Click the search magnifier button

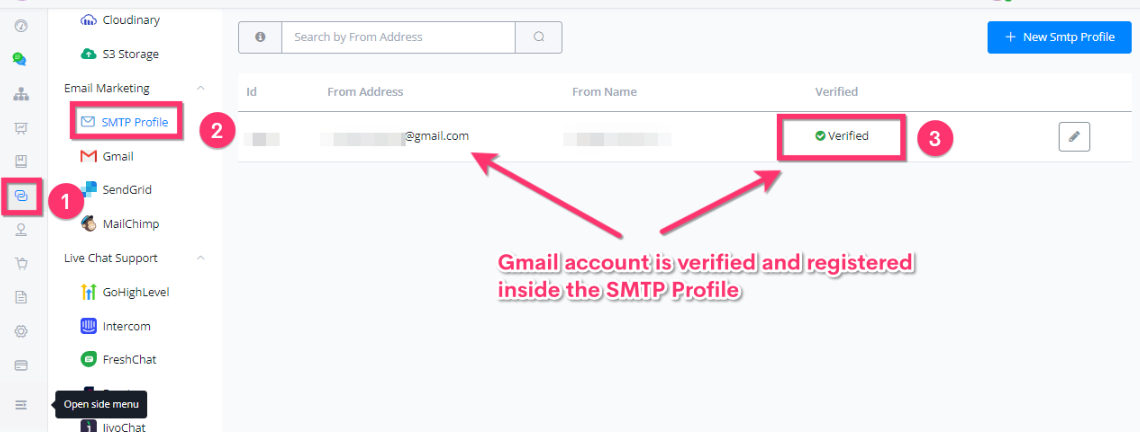pyautogui.click(x=539, y=37)
